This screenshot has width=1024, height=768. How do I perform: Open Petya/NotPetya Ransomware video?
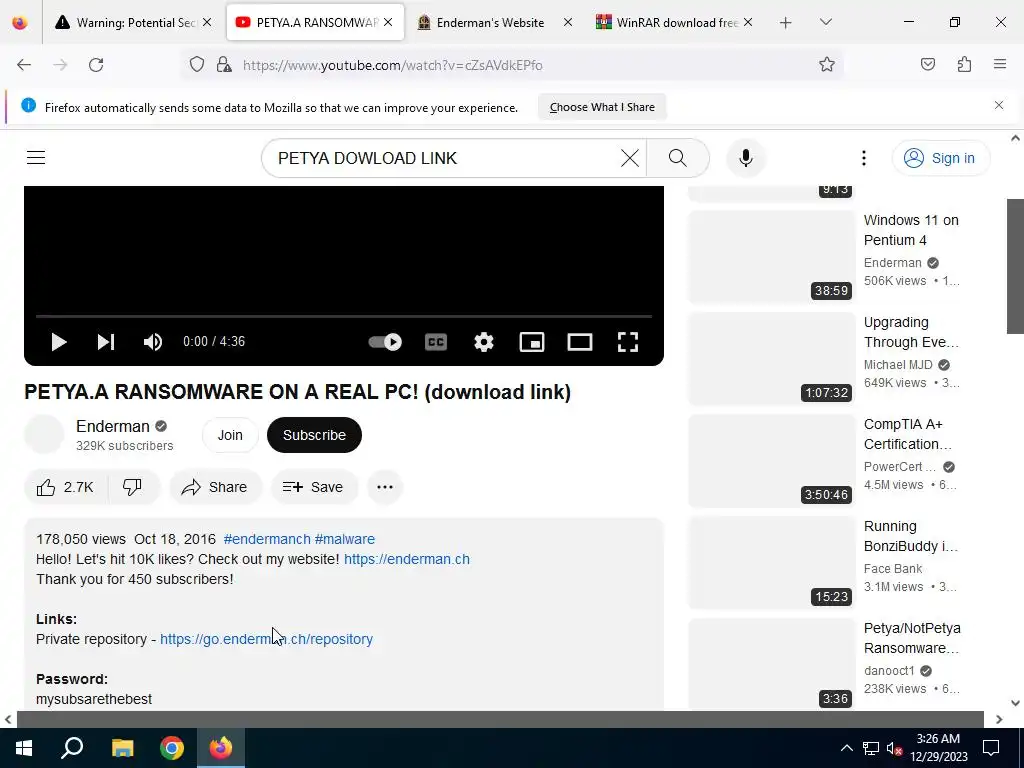coord(912,637)
